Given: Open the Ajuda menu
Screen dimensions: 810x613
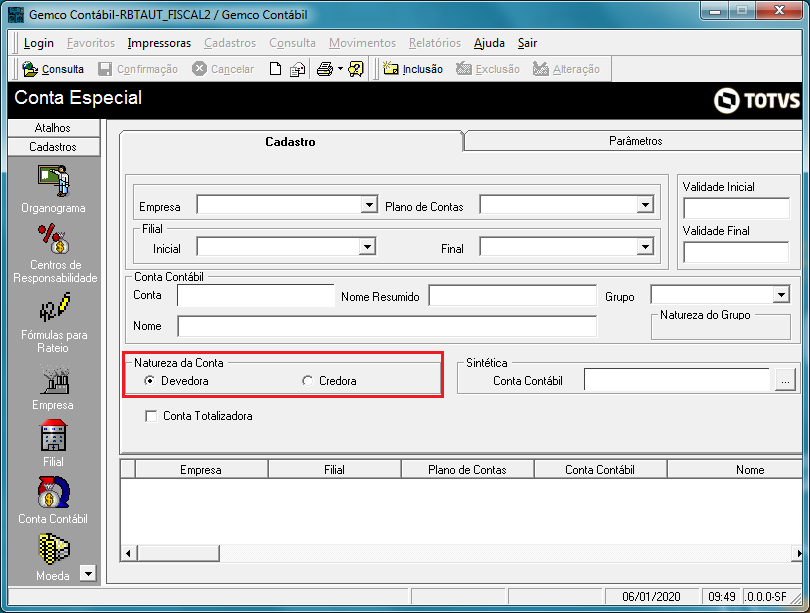Looking at the screenshot, I should coord(489,43).
